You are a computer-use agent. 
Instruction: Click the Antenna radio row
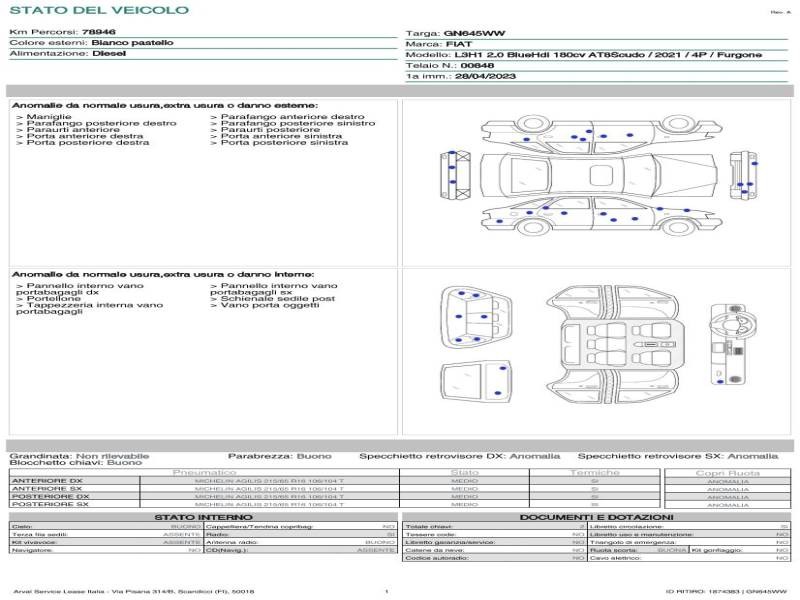coord(301,542)
